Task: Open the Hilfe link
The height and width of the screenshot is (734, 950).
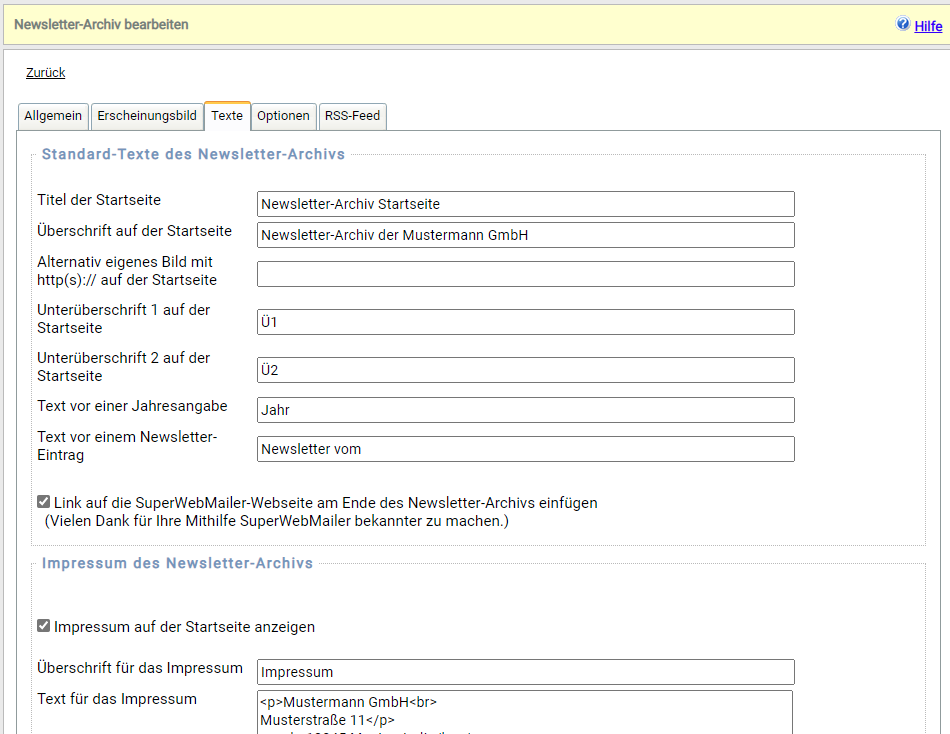Action: [928, 26]
